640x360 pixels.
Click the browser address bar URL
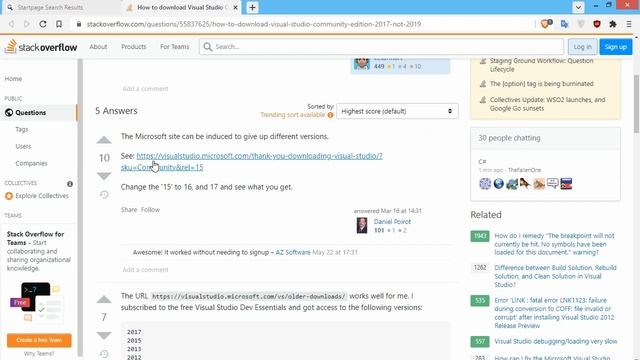tap(254, 24)
